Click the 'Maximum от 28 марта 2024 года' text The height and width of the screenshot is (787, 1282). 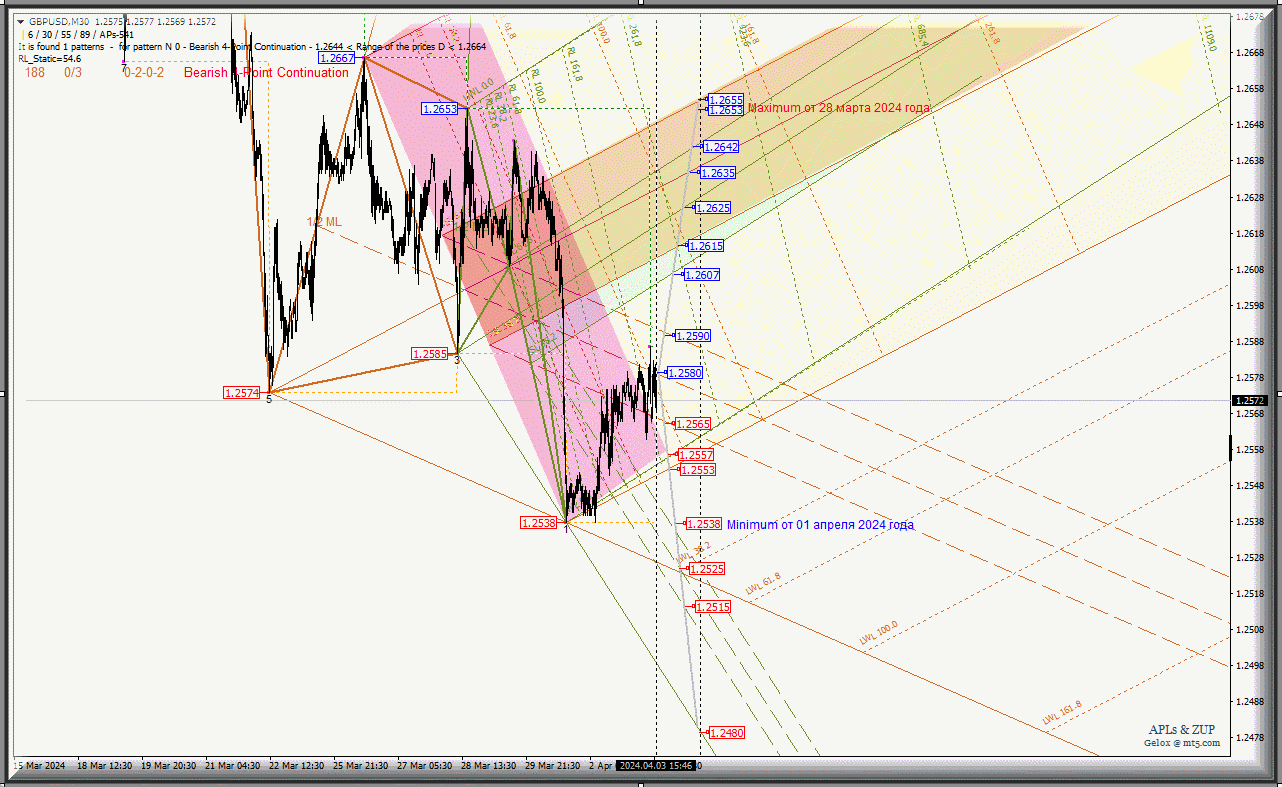pos(839,108)
